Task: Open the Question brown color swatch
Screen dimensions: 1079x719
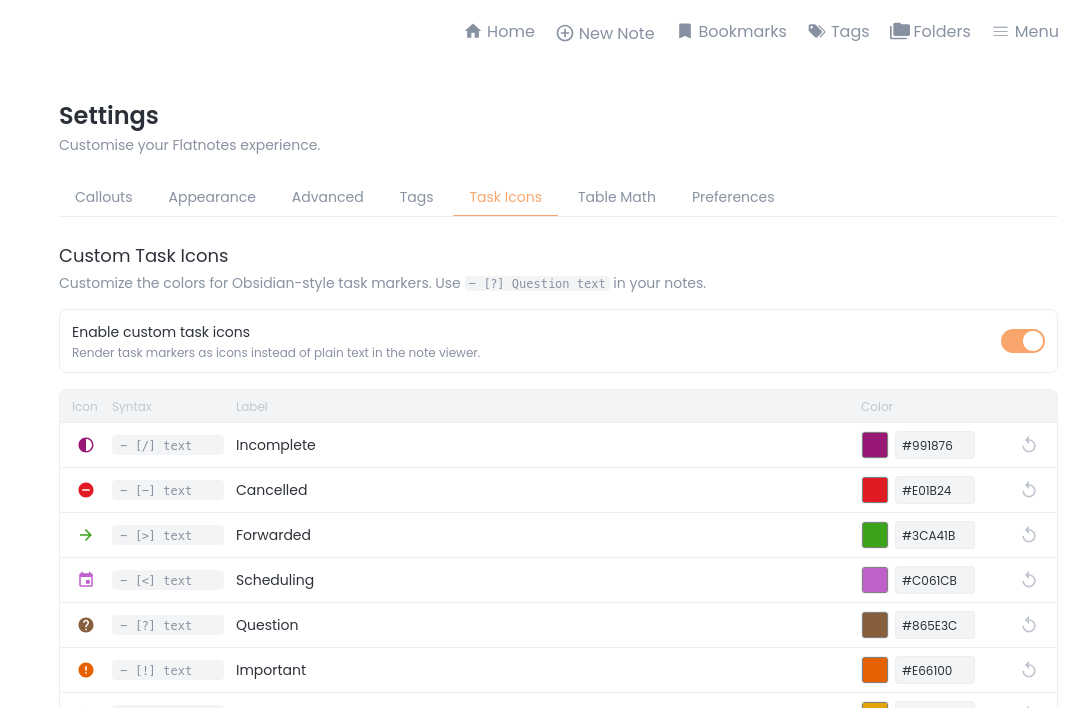Action: coord(875,625)
